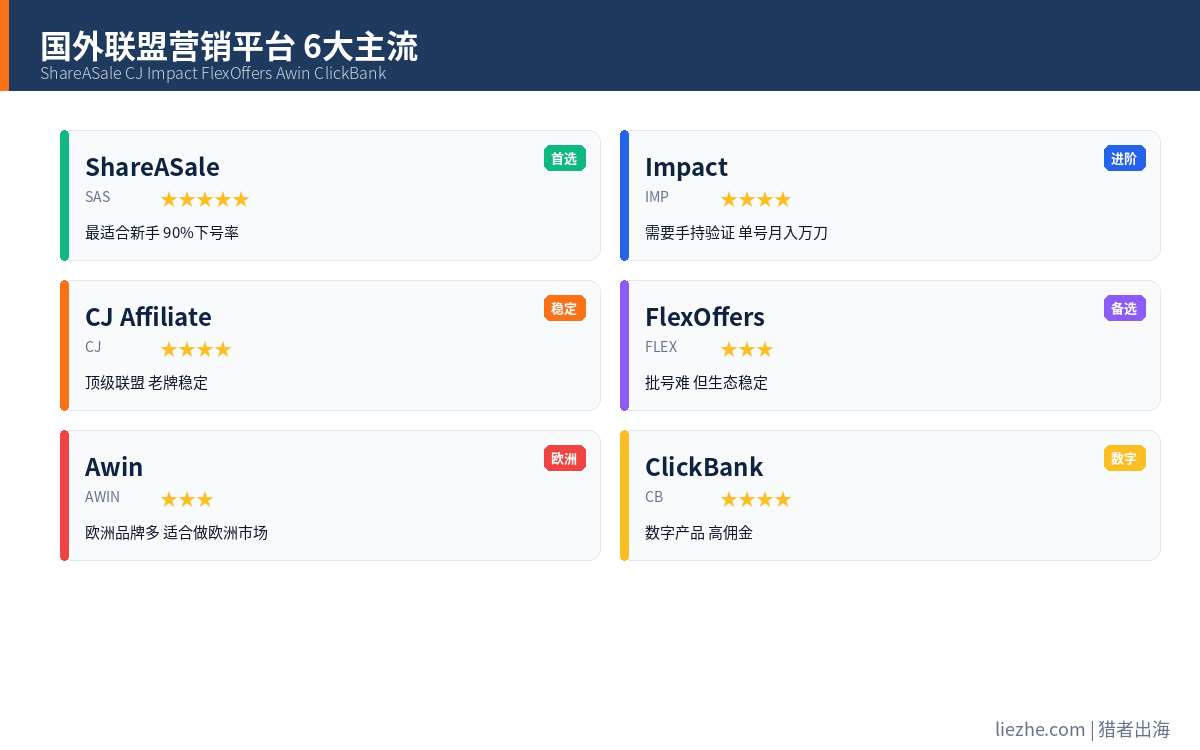Image resolution: width=1200 pixels, height=750 pixels.
Task: Click the ClickBank four-star rating
Action: pos(755,499)
